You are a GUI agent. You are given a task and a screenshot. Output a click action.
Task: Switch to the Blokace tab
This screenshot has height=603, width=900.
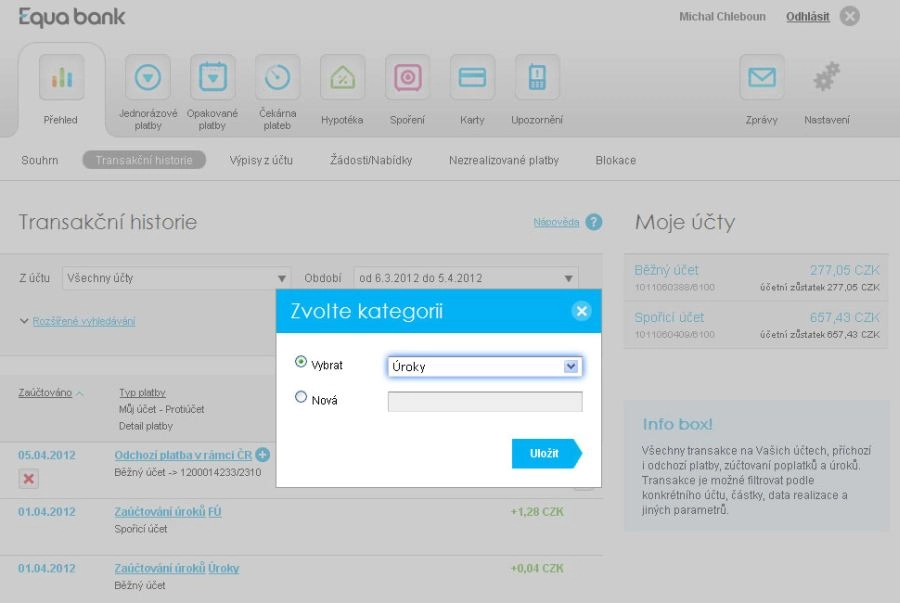click(x=615, y=160)
